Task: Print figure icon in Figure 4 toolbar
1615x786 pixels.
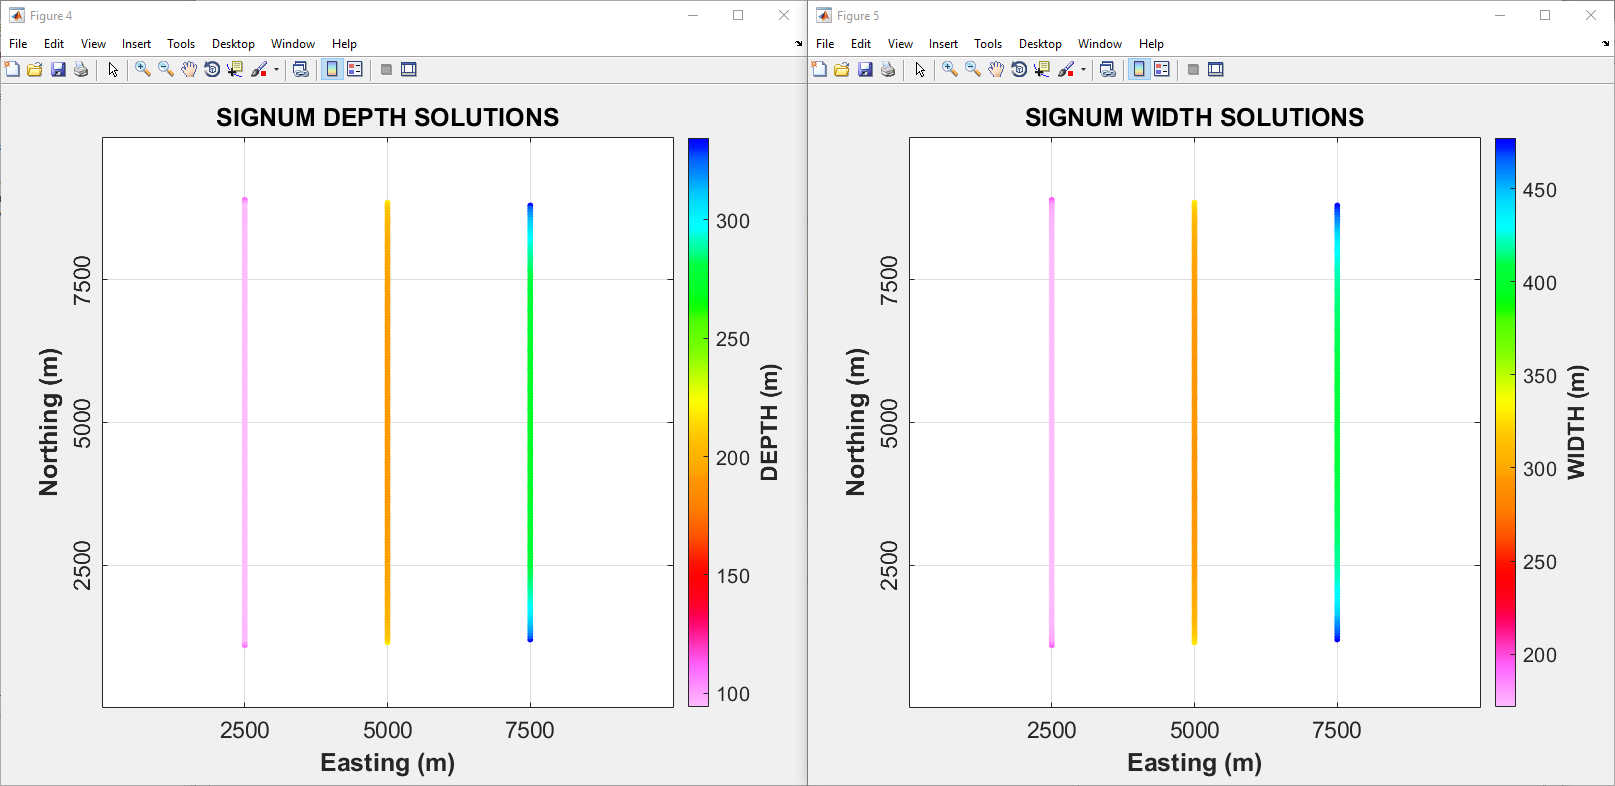Action: 81,69
